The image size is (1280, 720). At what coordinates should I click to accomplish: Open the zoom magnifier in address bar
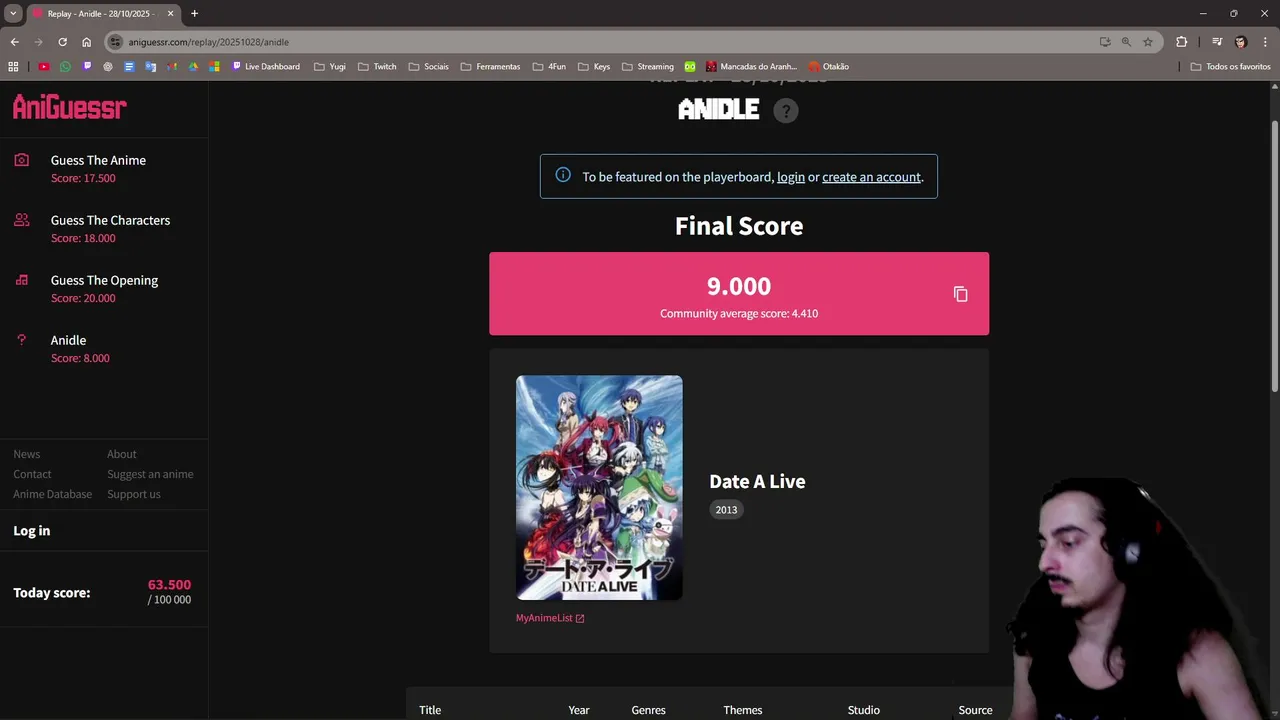1126,42
